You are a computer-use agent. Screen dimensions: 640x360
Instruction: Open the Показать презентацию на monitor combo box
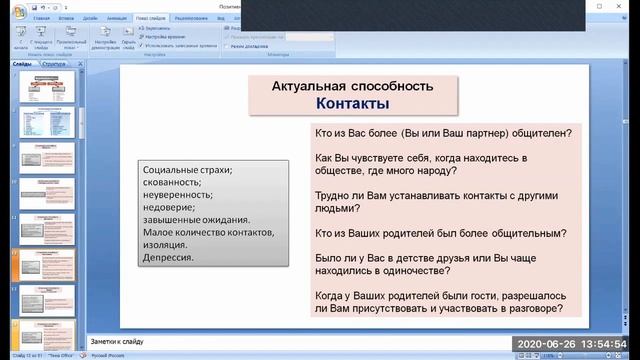[x=309, y=37]
